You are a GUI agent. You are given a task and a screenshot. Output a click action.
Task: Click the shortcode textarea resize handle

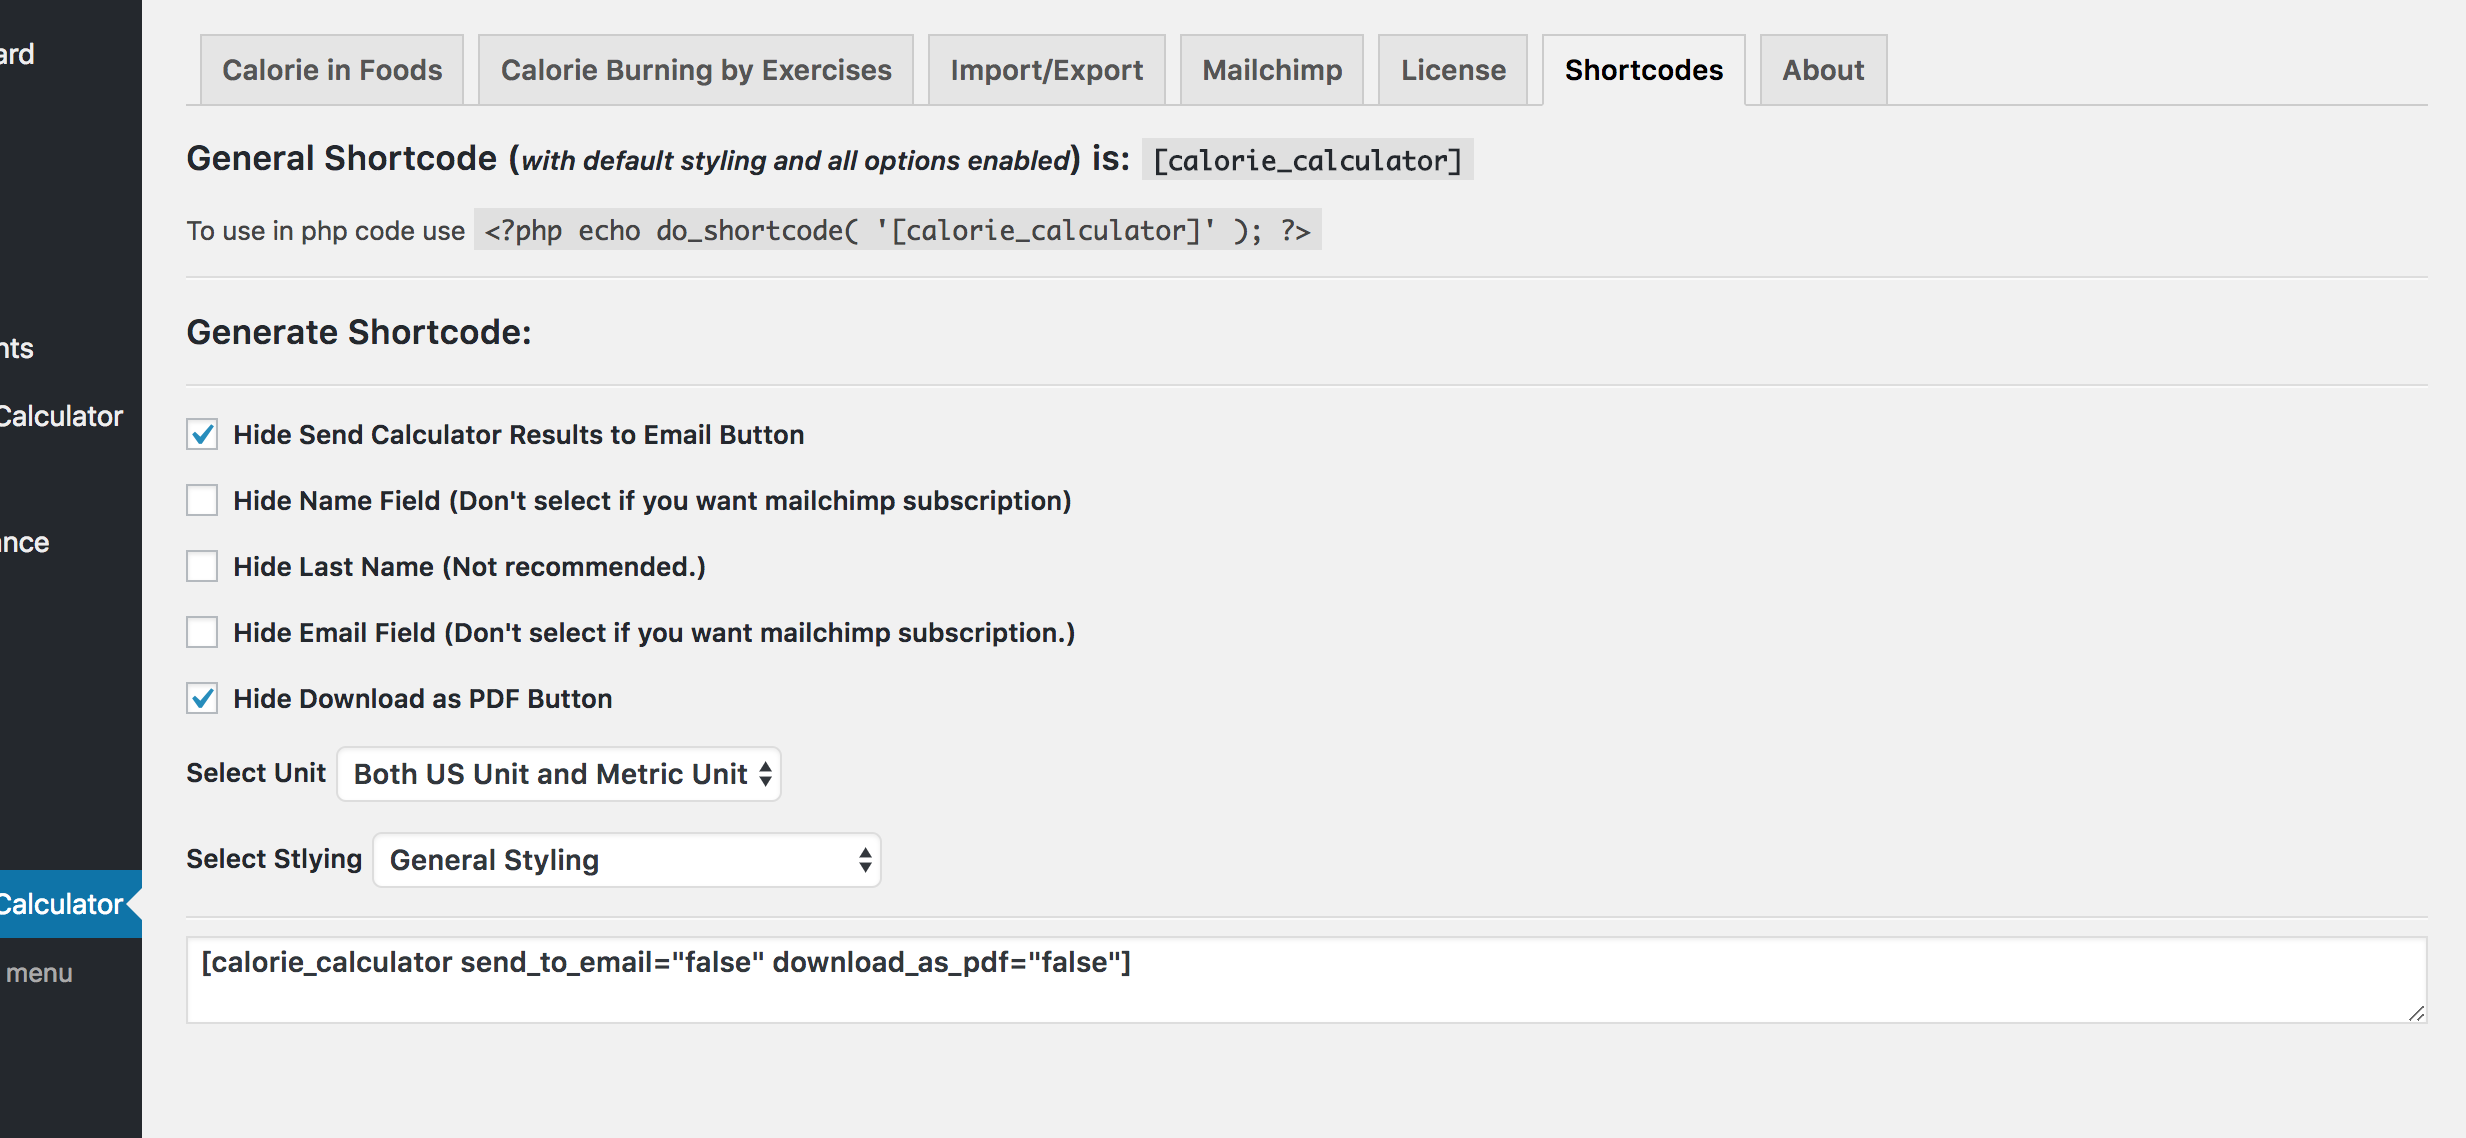2416,1013
